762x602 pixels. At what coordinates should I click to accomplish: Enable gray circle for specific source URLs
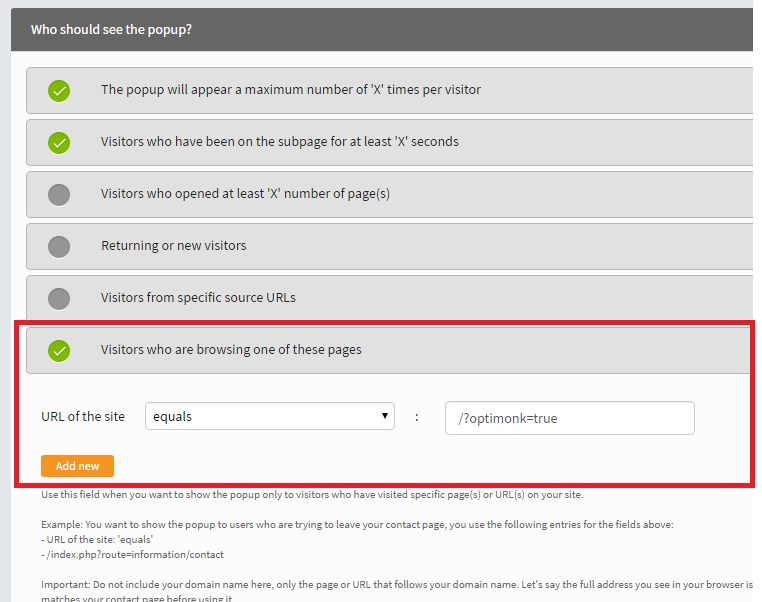point(59,299)
